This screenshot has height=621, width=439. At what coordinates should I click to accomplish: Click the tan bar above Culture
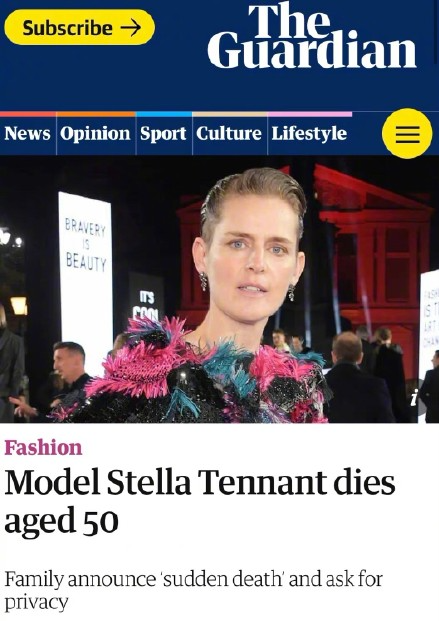(x=230, y=114)
